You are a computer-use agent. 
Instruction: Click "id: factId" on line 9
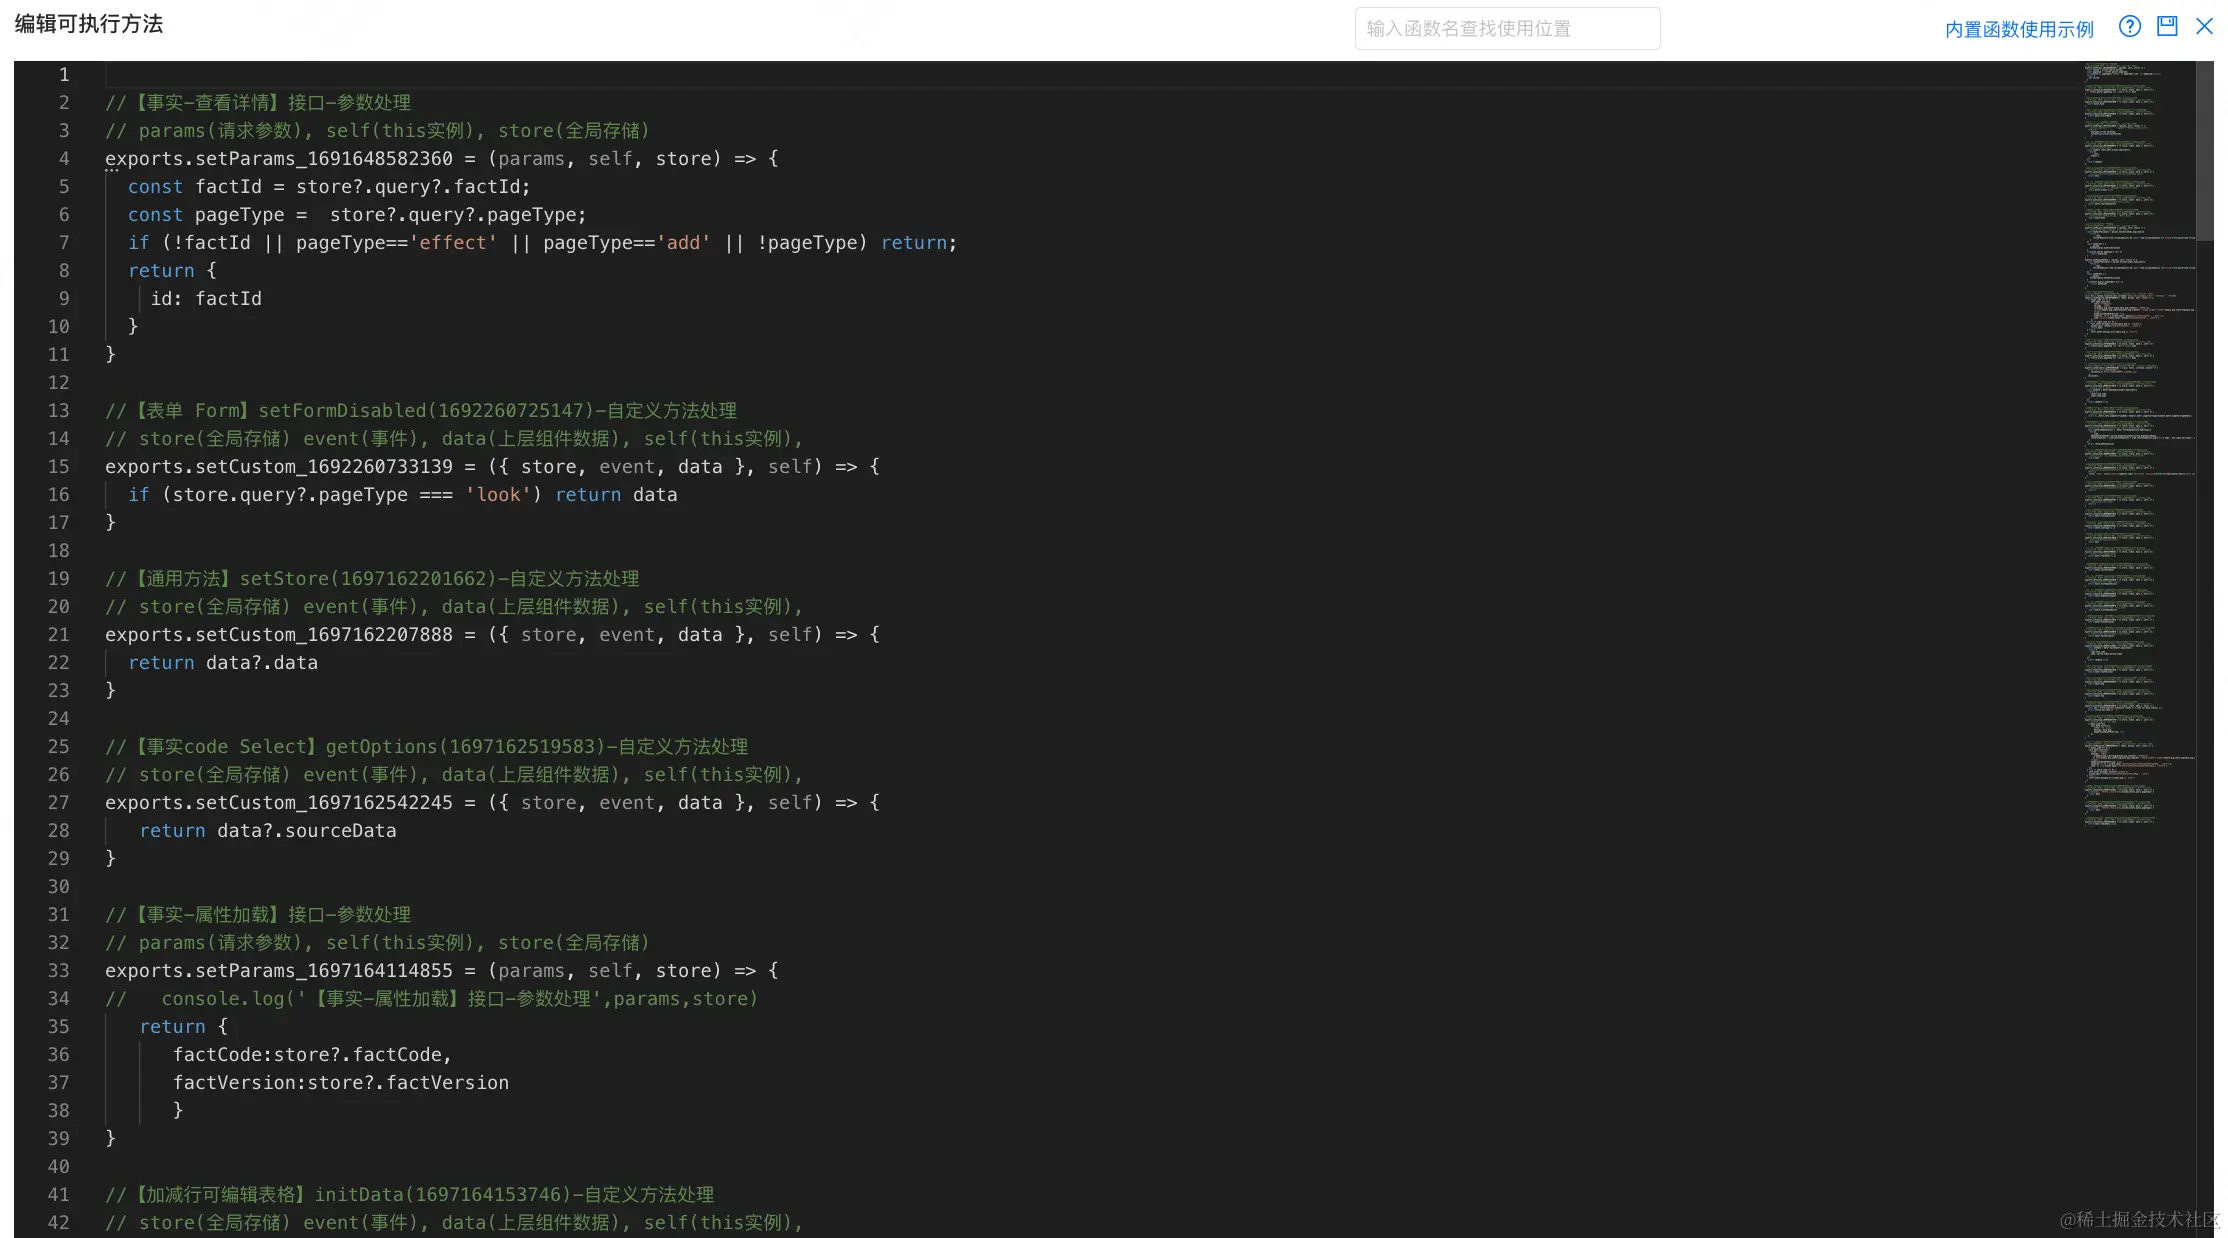pos(206,299)
